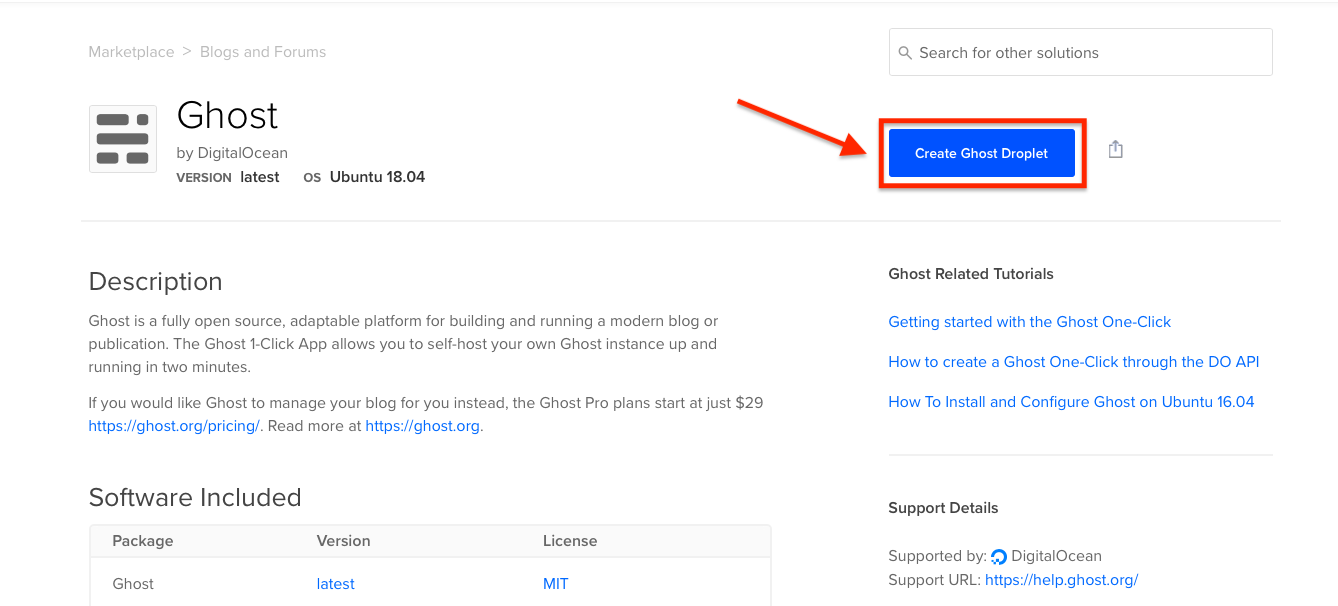Click the DigitalOcean logo in Support Details
Image resolution: width=1338 pixels, height=606 pixels.
998,557
